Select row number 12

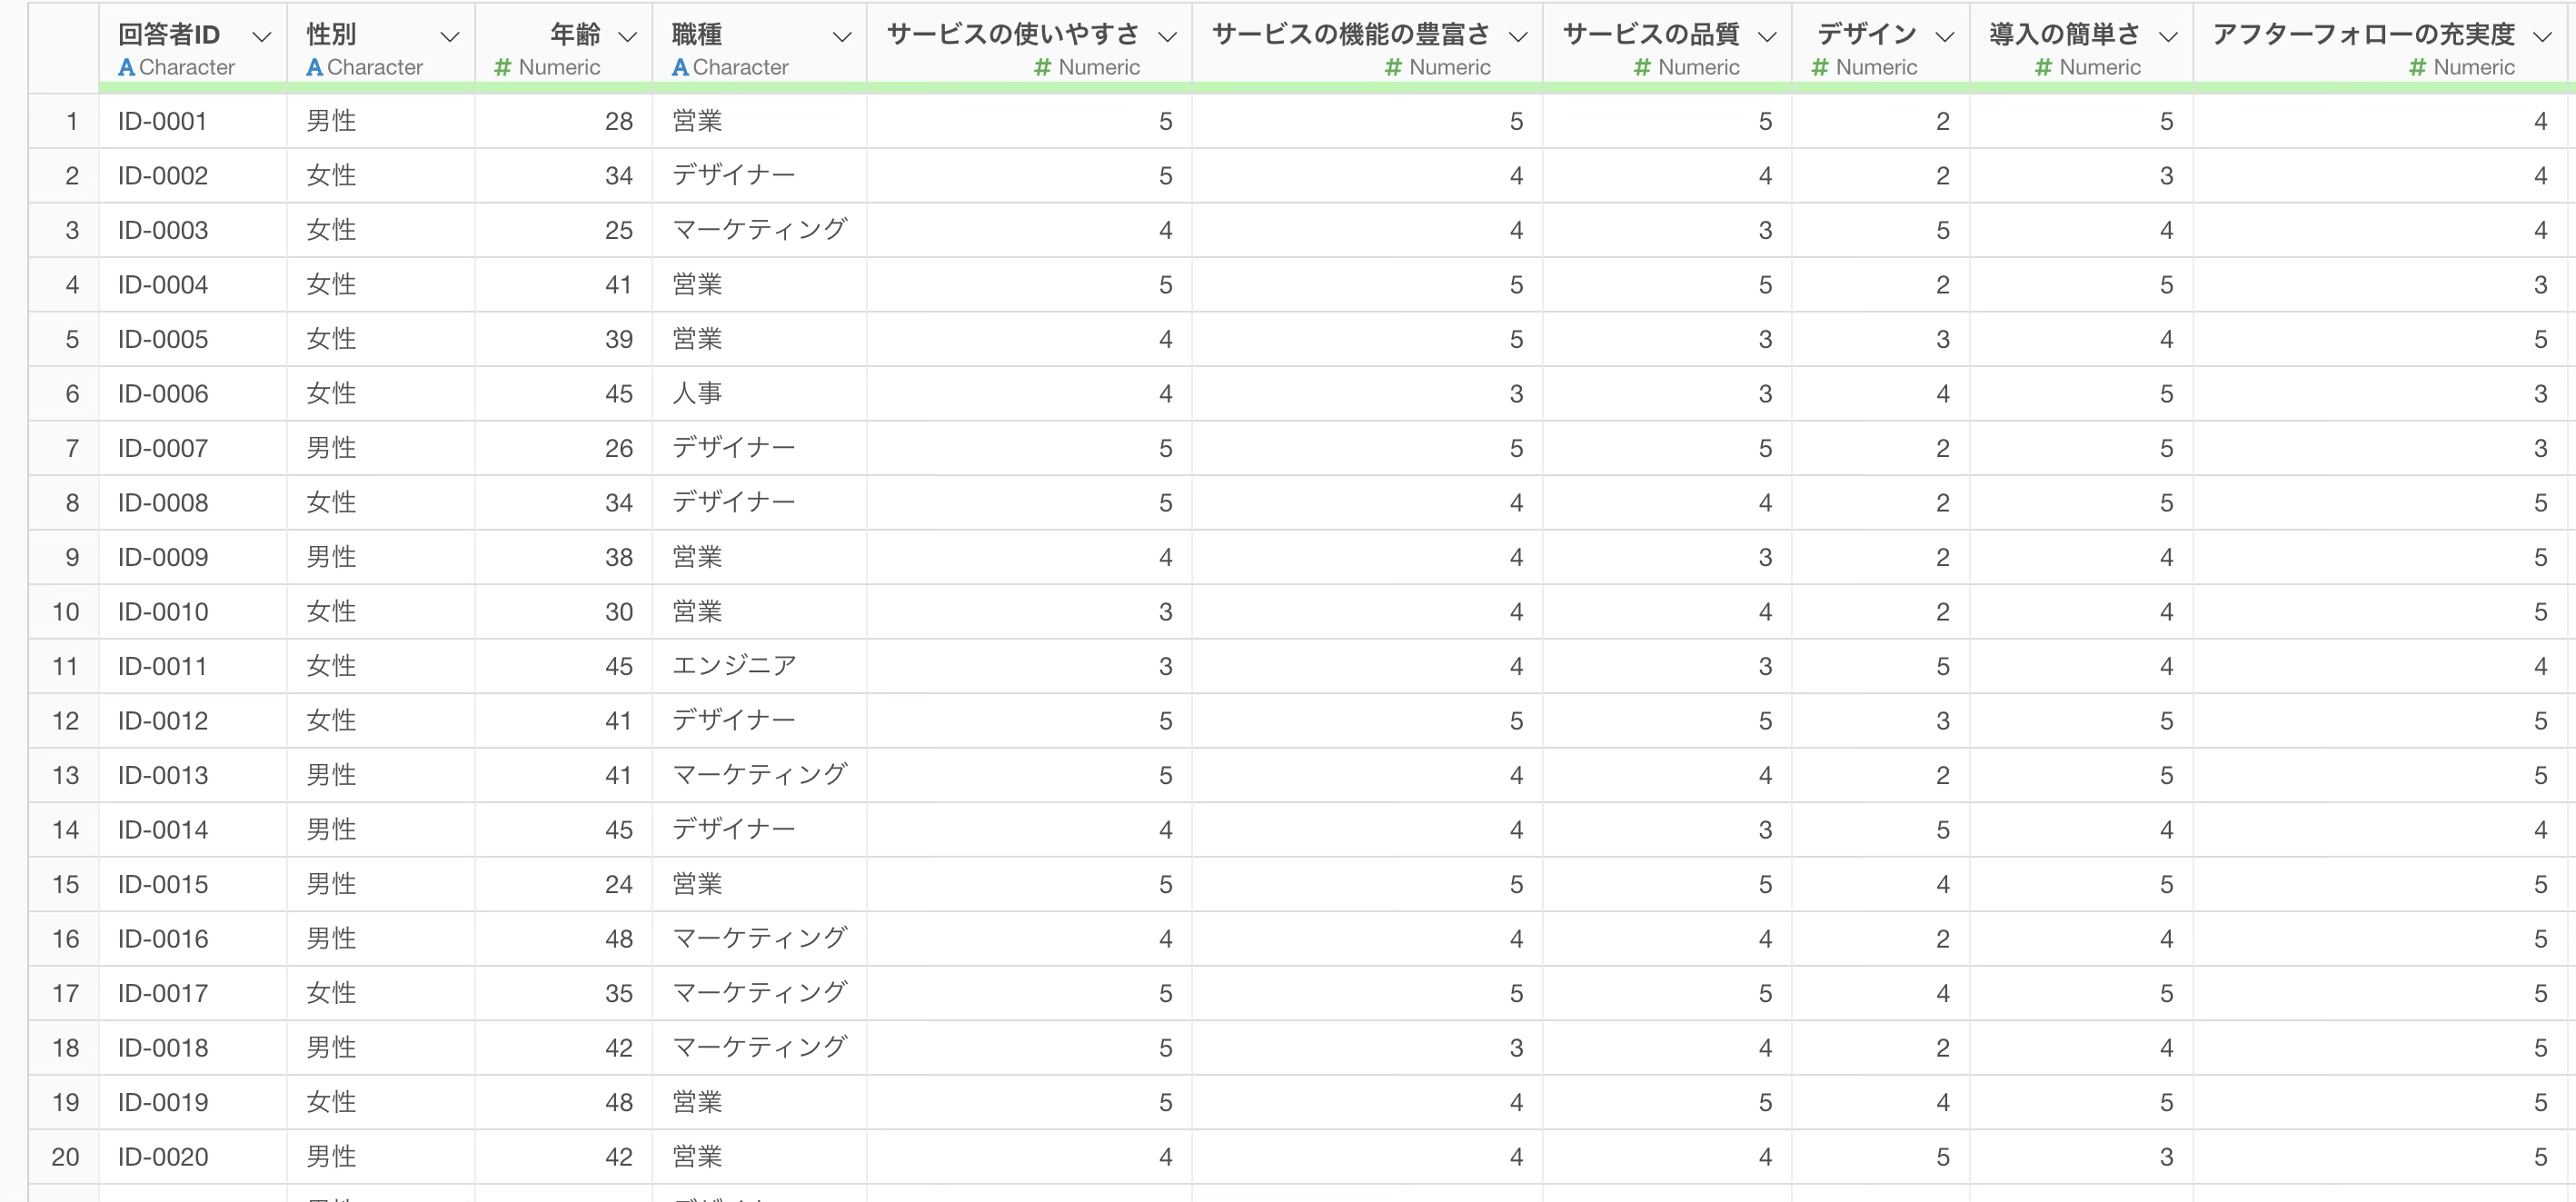click(x=65, y=721)
